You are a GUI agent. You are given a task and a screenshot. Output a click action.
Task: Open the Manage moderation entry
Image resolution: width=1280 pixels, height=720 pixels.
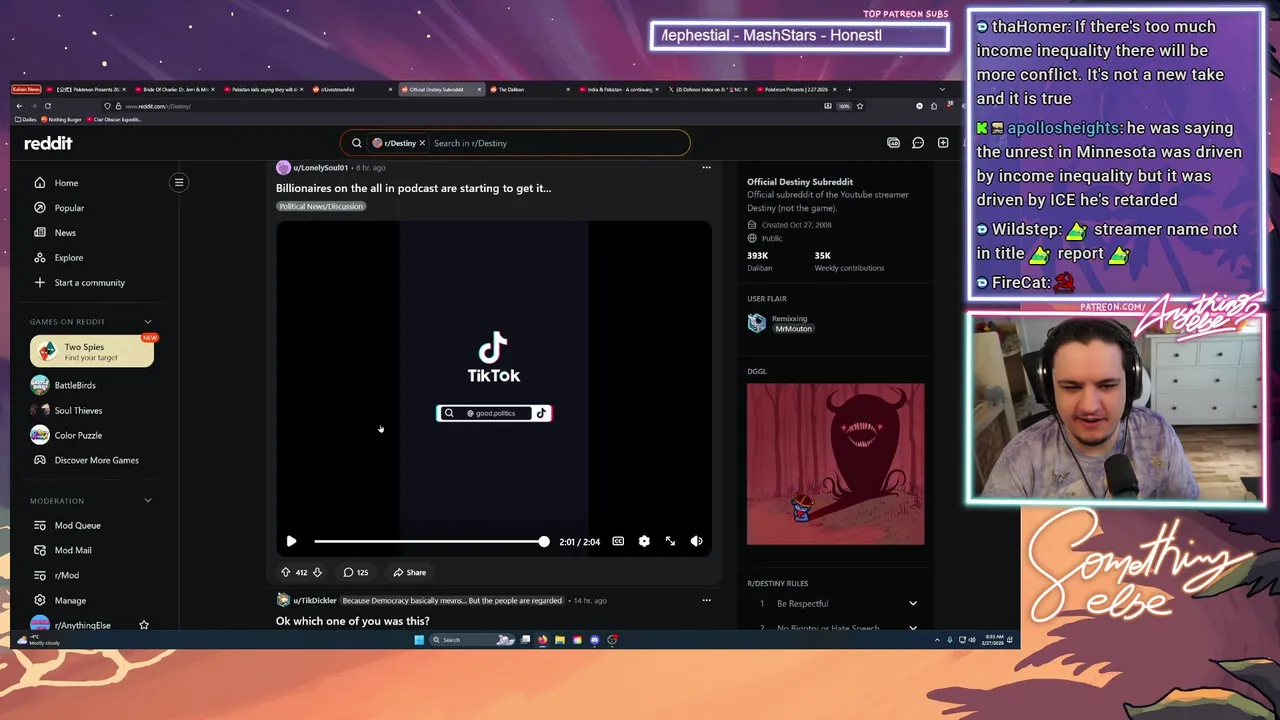(x=70, y=600)
